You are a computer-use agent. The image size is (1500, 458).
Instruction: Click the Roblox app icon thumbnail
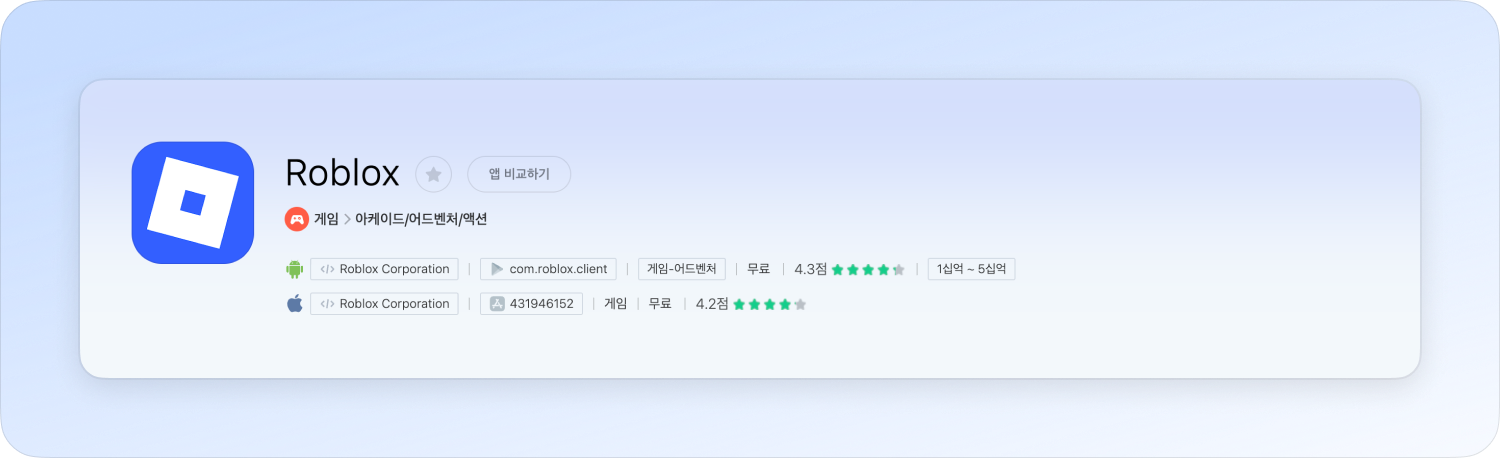[192, 203]
